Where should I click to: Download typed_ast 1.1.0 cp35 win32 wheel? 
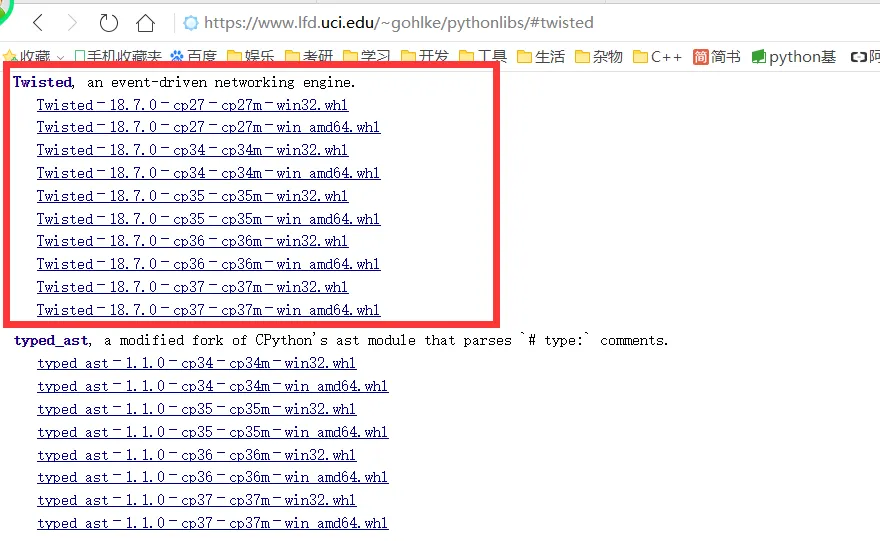coord(196,410)
